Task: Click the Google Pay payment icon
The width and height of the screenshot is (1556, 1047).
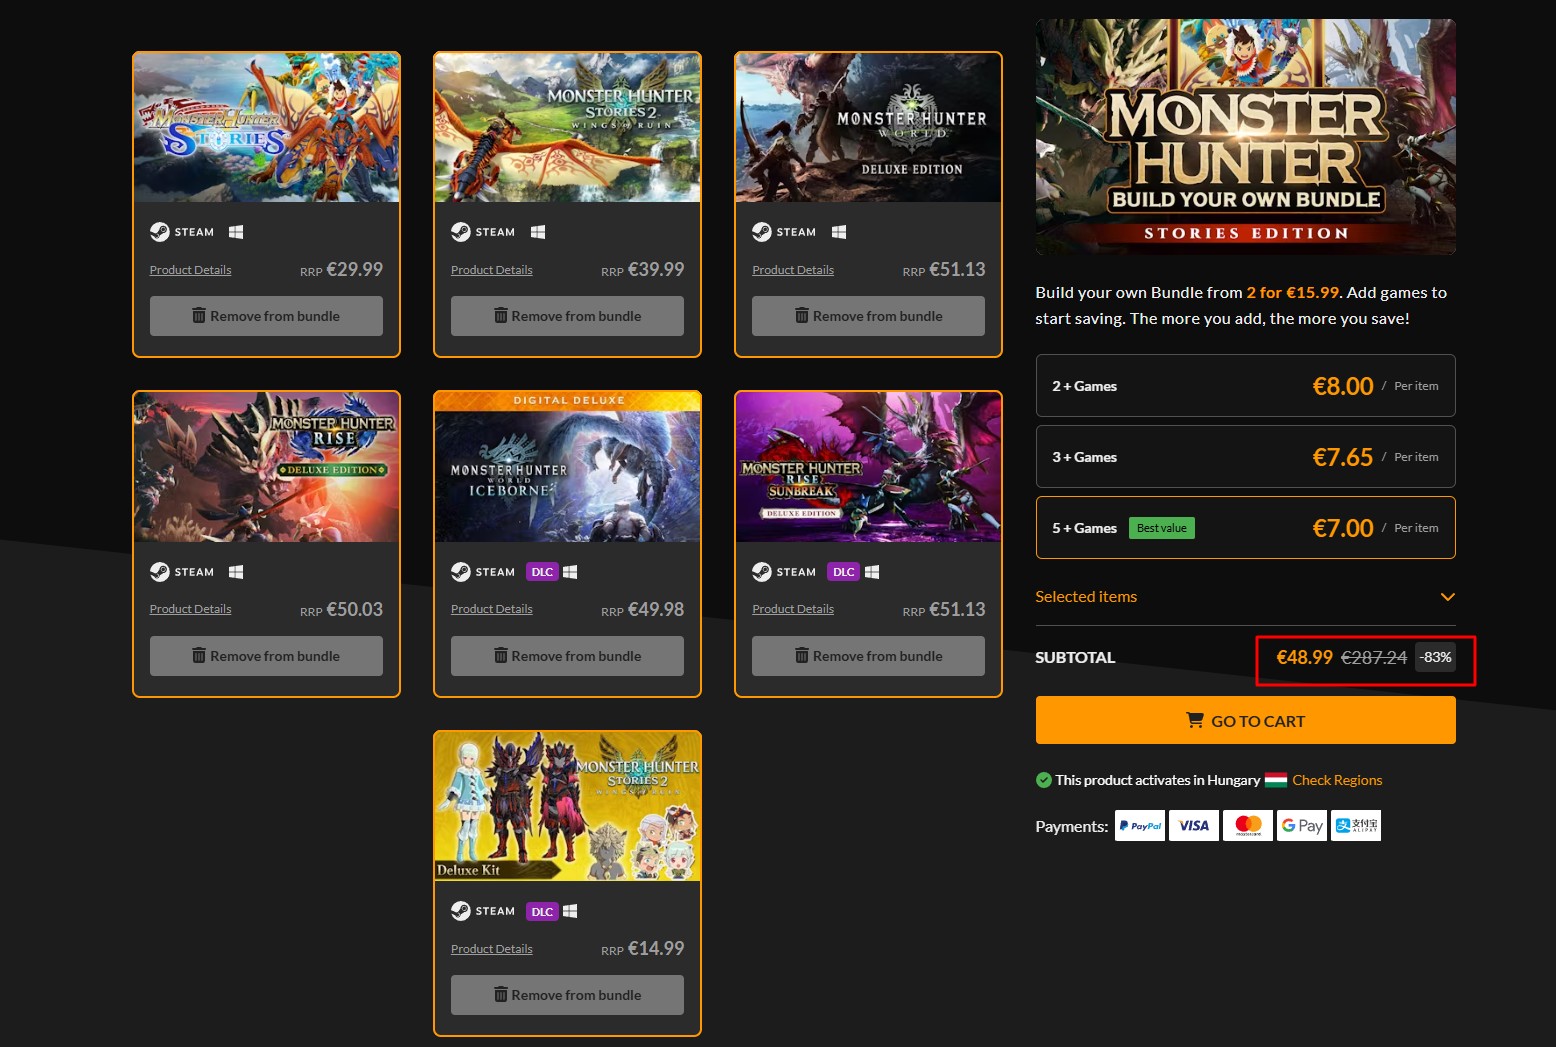Action: [1302, 826]
